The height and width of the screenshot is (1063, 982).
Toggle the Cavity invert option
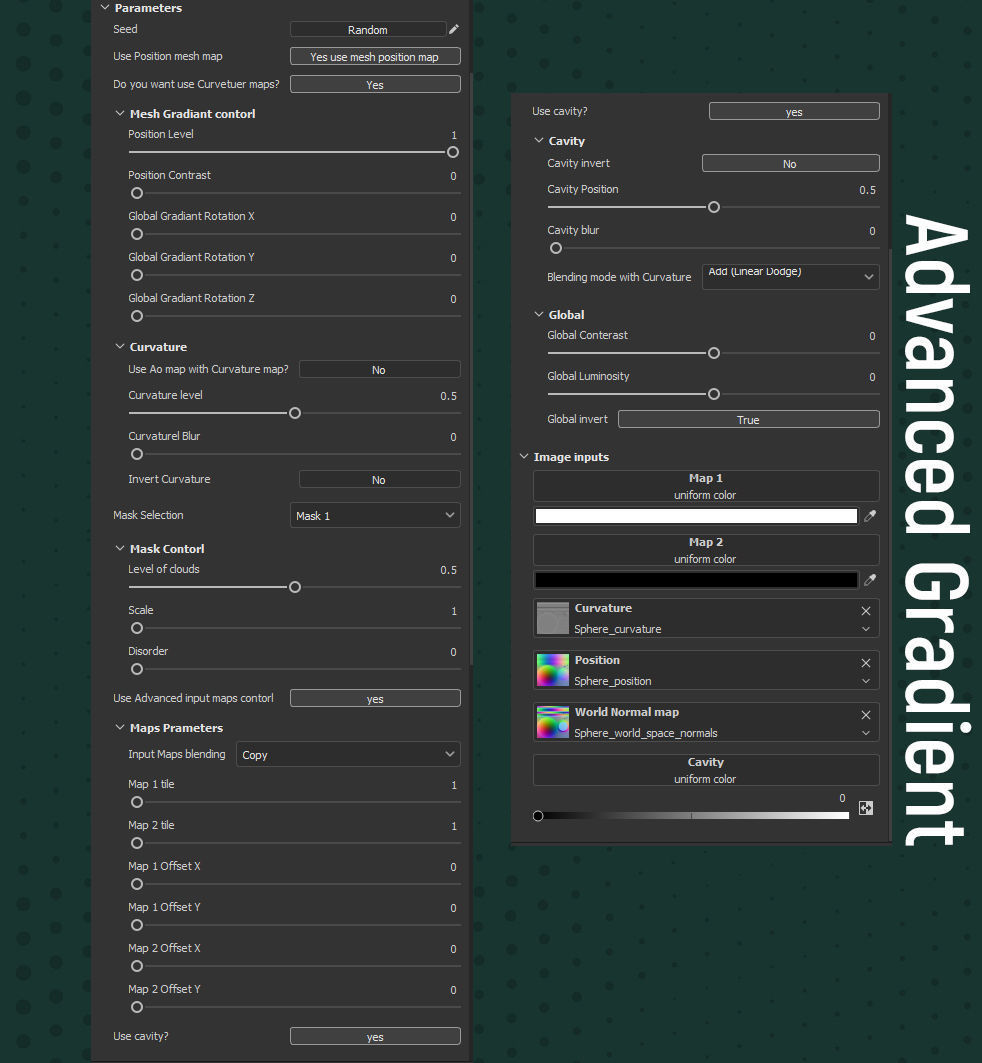click(x=790, y=163)
